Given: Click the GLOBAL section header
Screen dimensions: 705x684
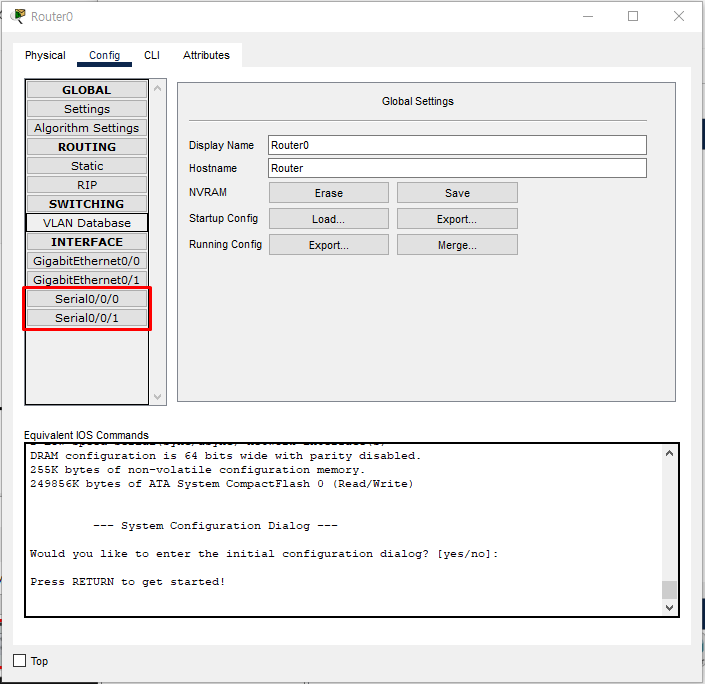Looking at the screenshot, I should (87, 90).
